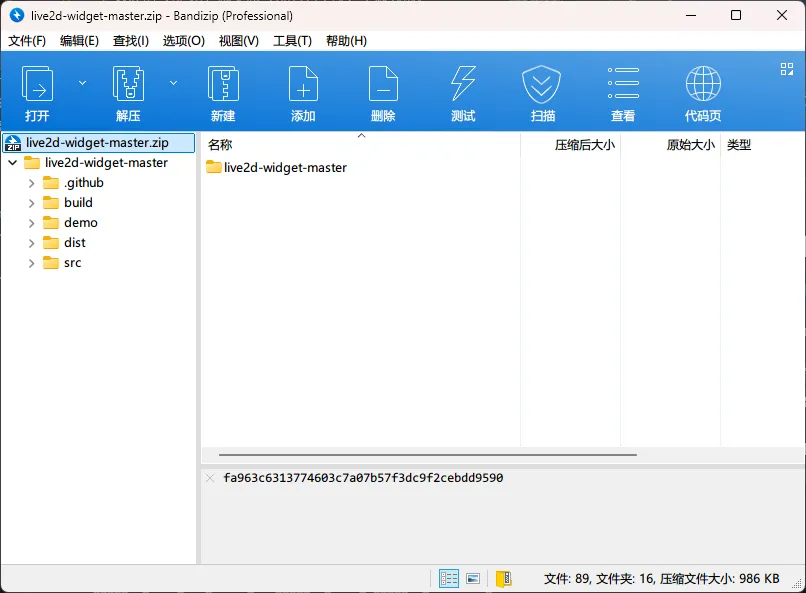This screenshot has height=593, width=806.
Task: Click the 查看 (View) list icon
Action: tap(623, 85)
